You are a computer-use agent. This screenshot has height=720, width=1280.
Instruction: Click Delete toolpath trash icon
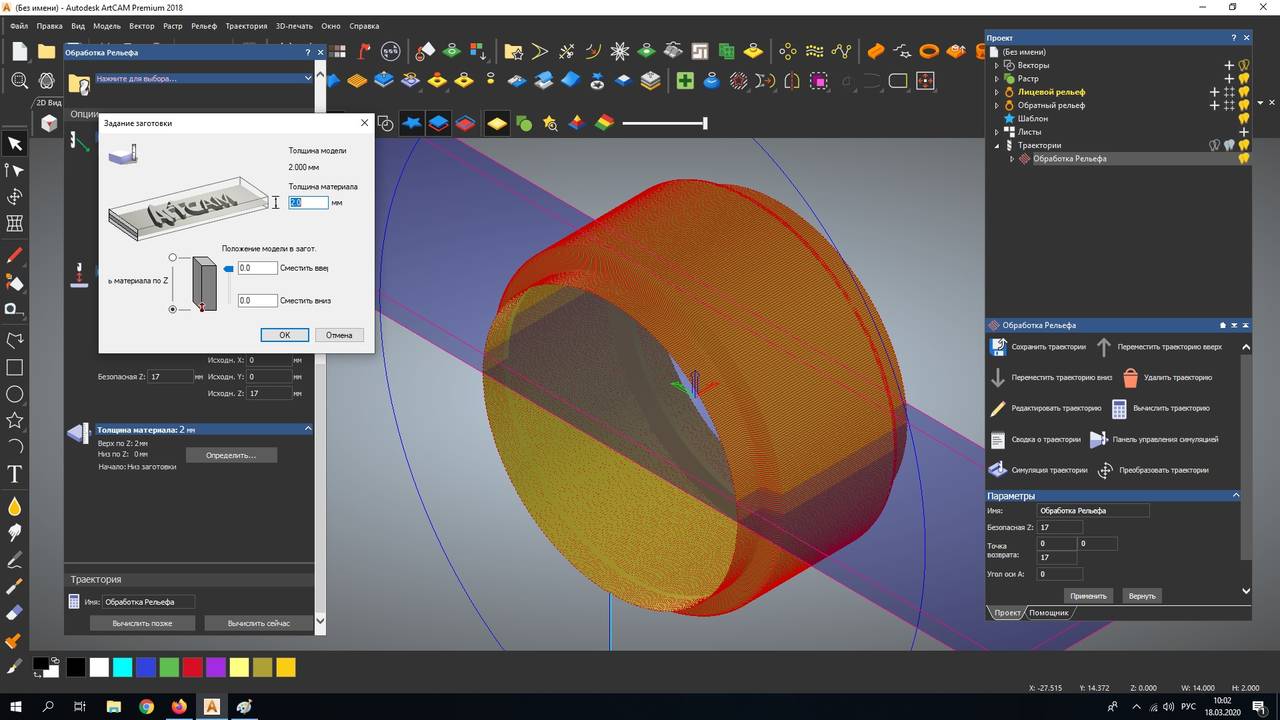[x=1130, y=377]
